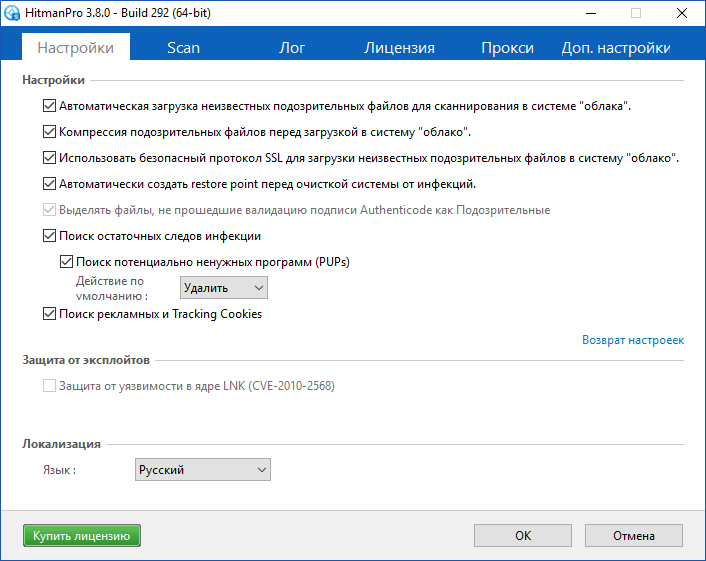
Task: Toggle automatic upload of unknown suspicious files
Action: pos(50,105)
